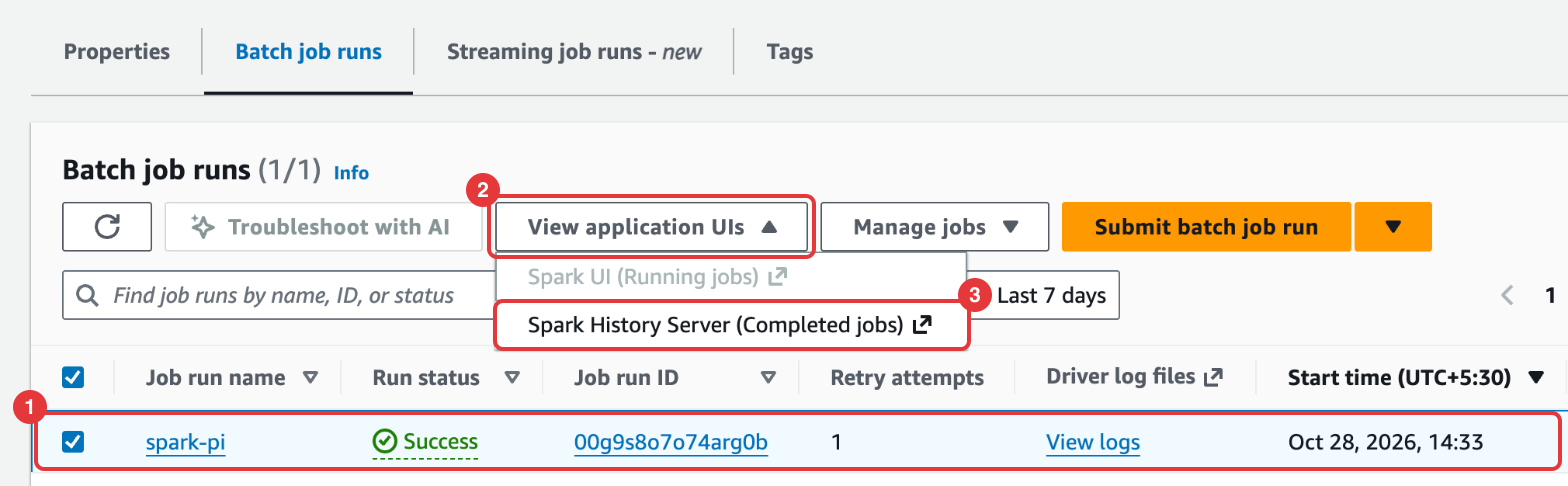The image size is (1568, 486).
Task: Open job run ID 00g9s8o7o74arg0b link
Action: [x=671, y=442]
